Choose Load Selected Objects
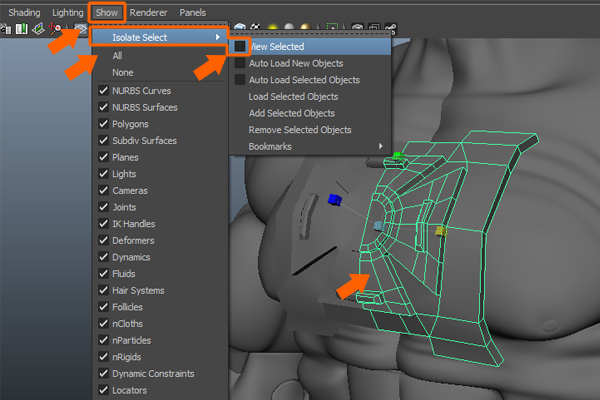This screenshot has height=400, width=600. [x=293, y=97]
